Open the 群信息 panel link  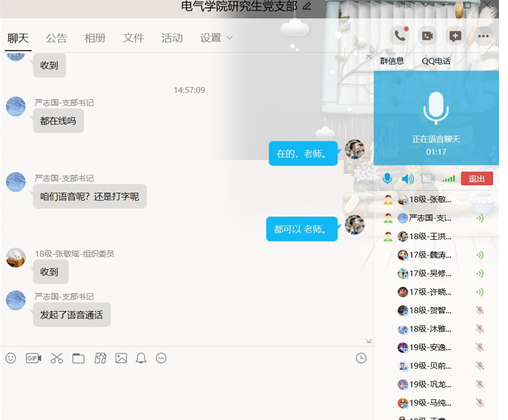point(392,61)
